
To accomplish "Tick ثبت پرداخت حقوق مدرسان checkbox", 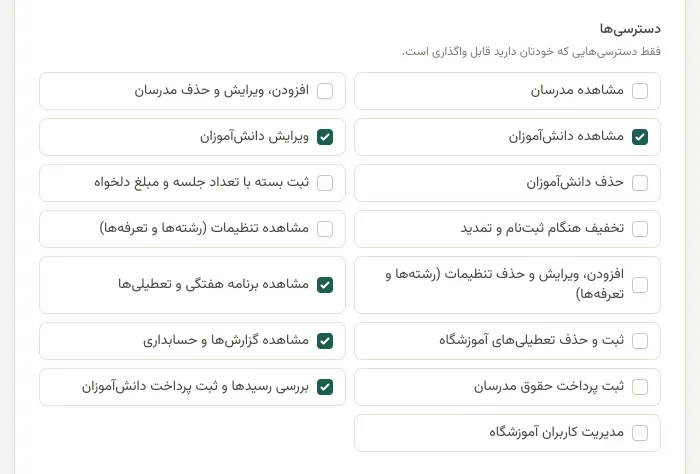I will [640, 387].
